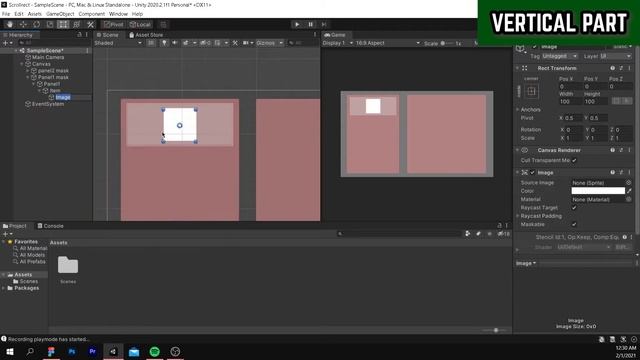Image resolution: width=640 pixels, height=360 pixels.
Task: Open the Edit menu
Action: coord(19,14)
